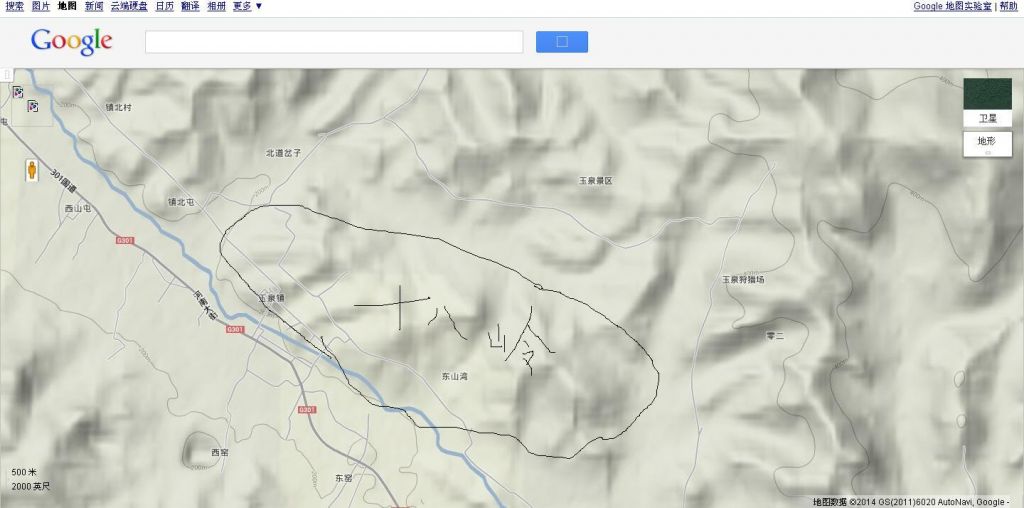Click the 帮助 help link
This screenshot has width=1024, height=508.
coord(1008,6)
